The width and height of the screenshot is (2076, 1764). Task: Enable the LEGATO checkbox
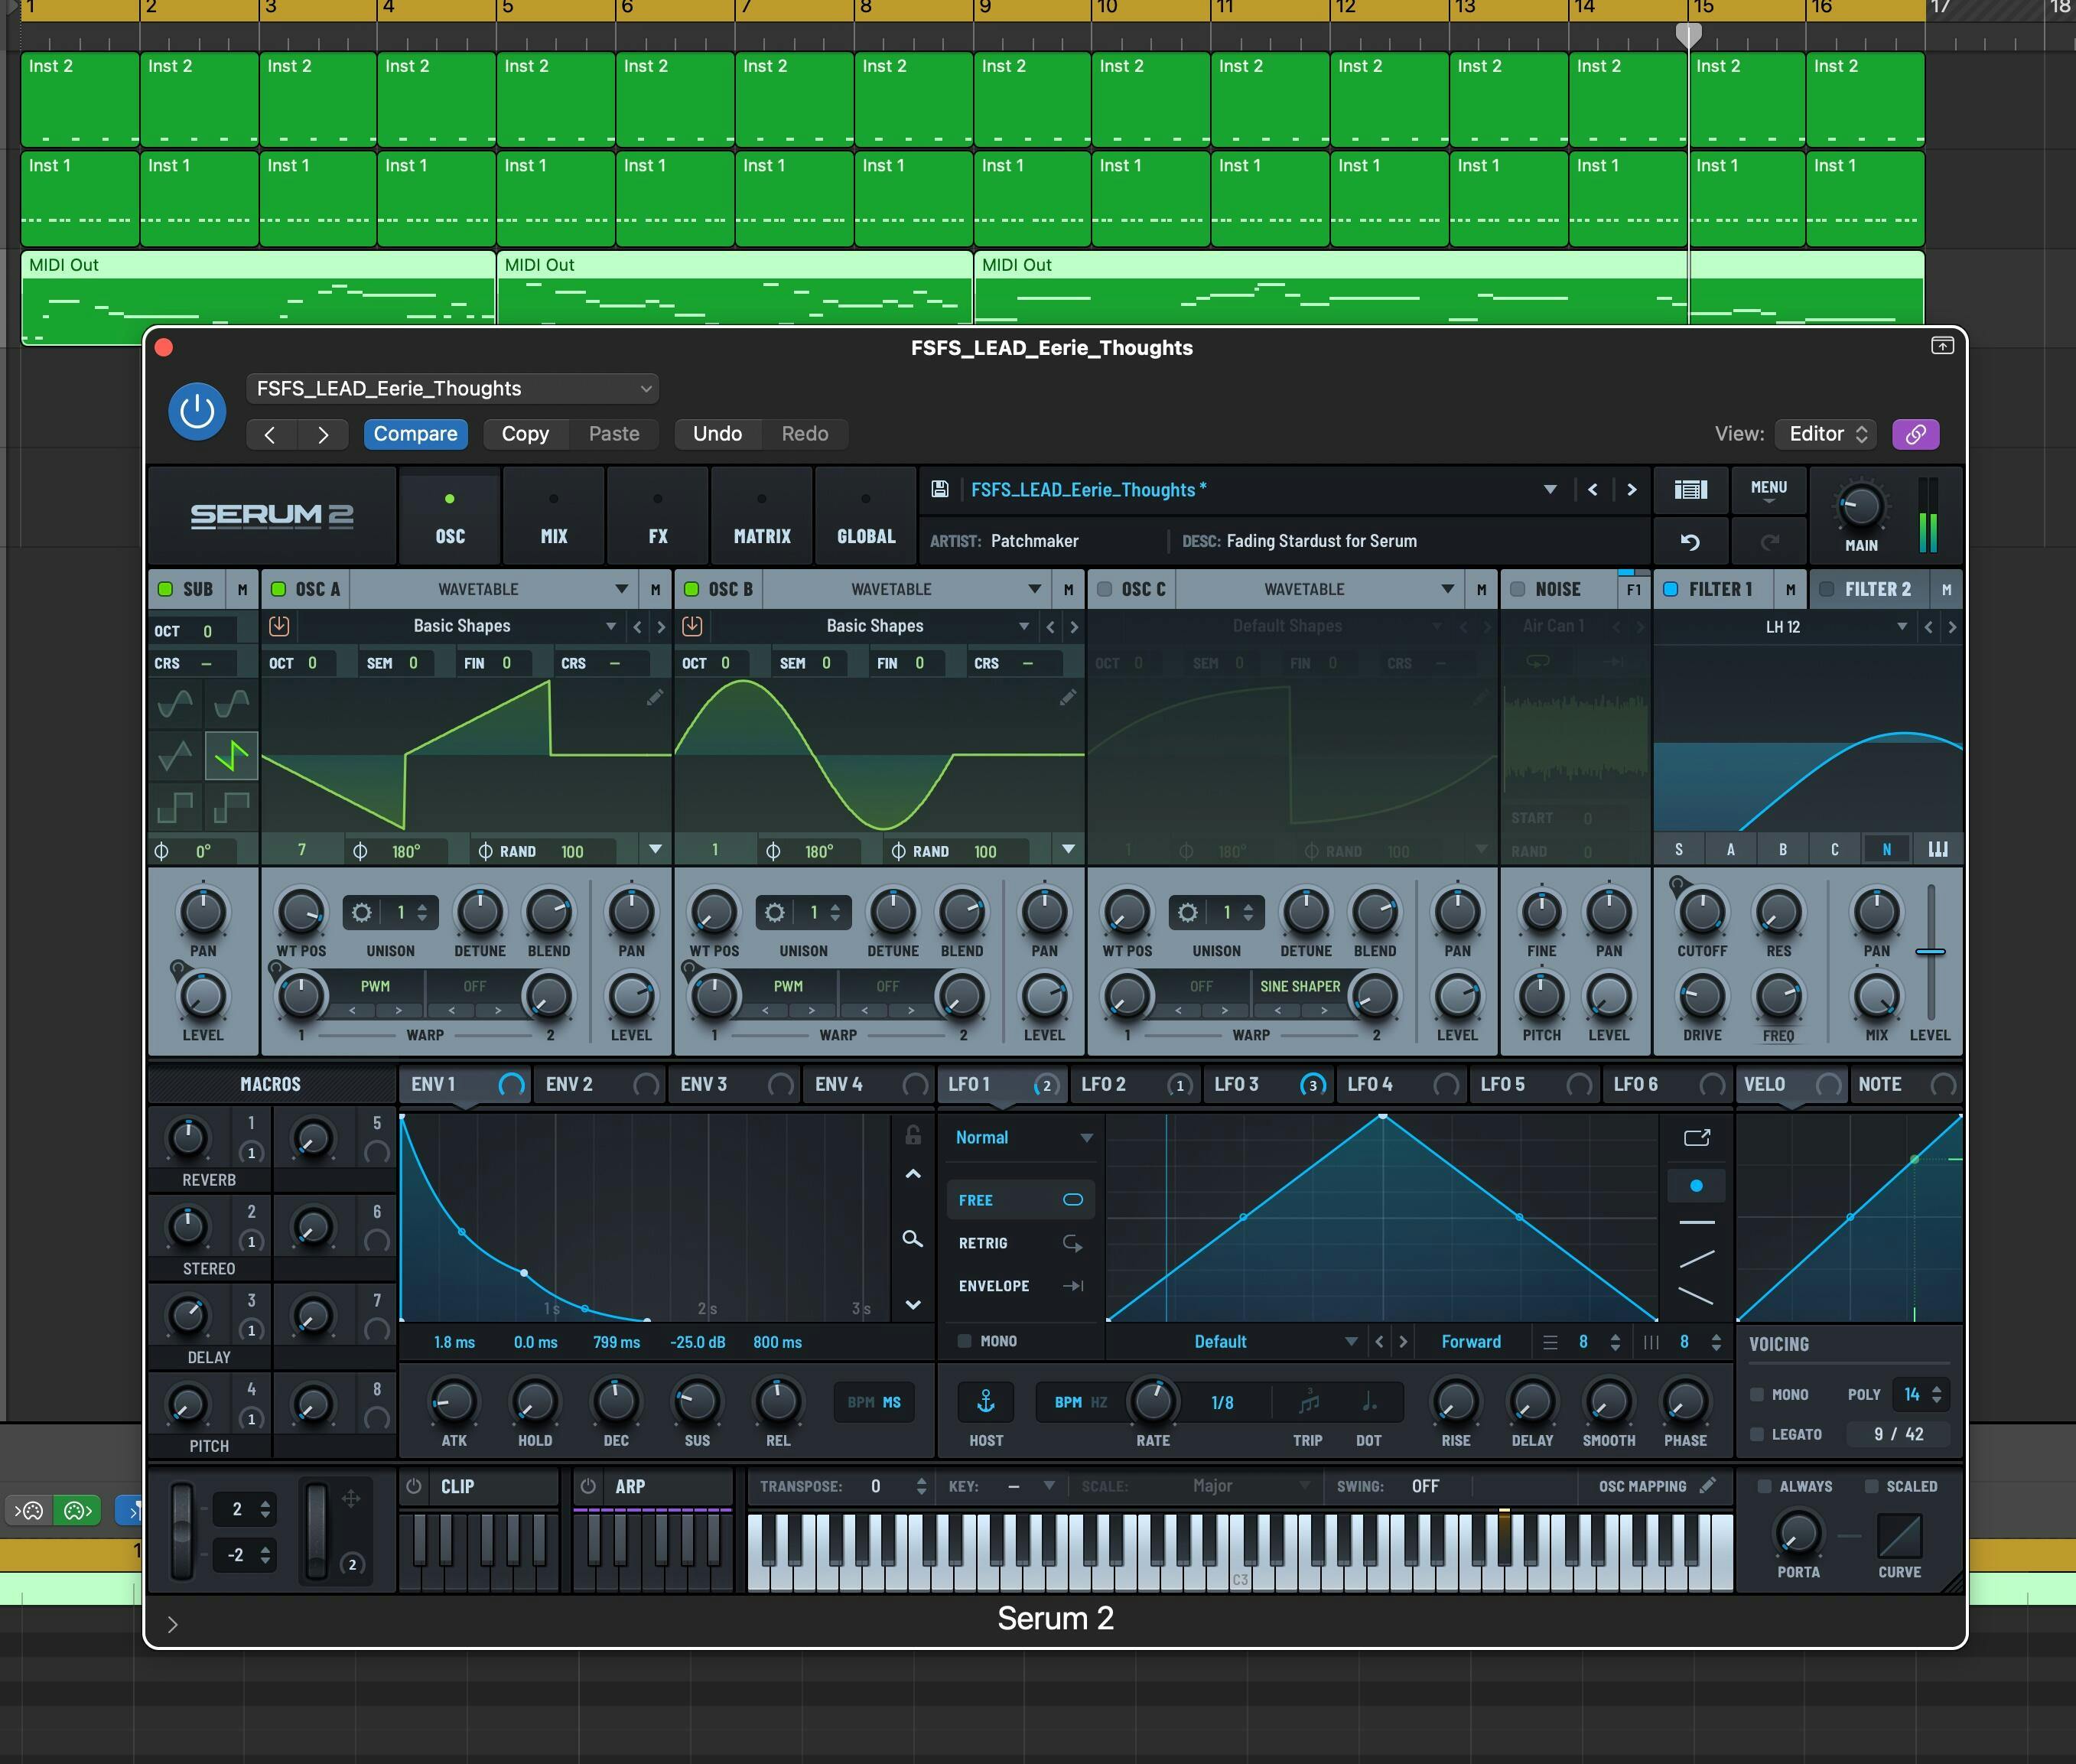[x=1757, y=1434]
